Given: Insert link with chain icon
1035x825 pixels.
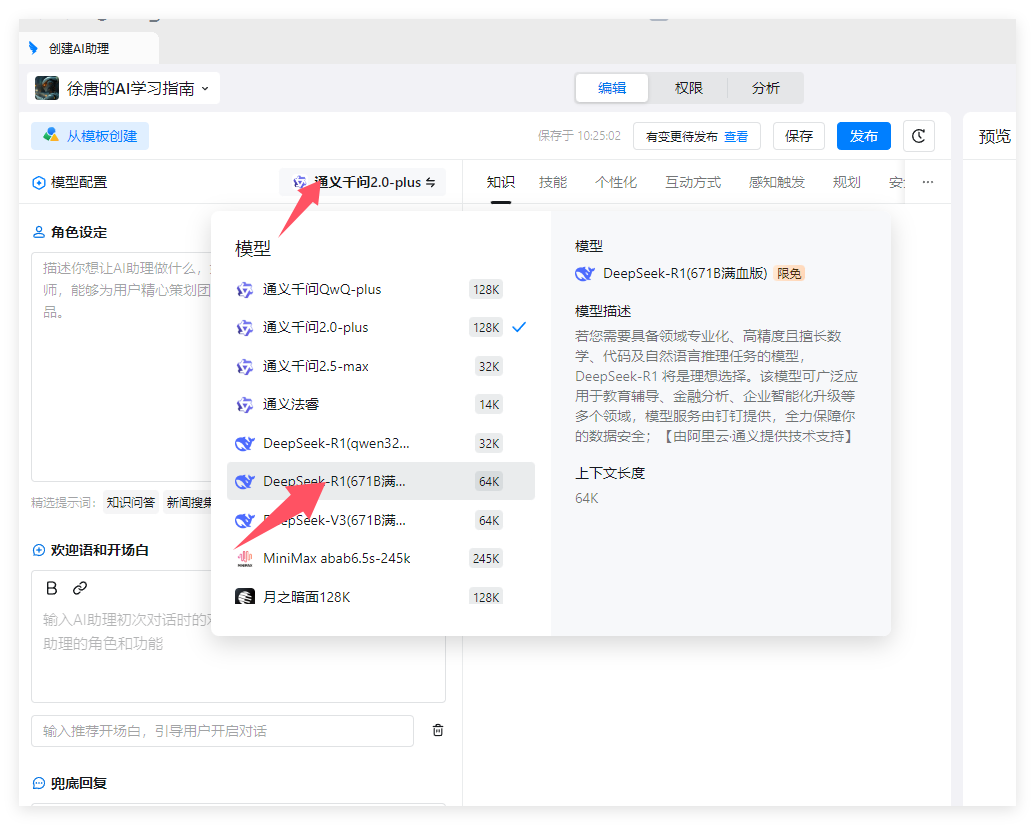Looking at the screenshot, I should click(x=80, y=588).
